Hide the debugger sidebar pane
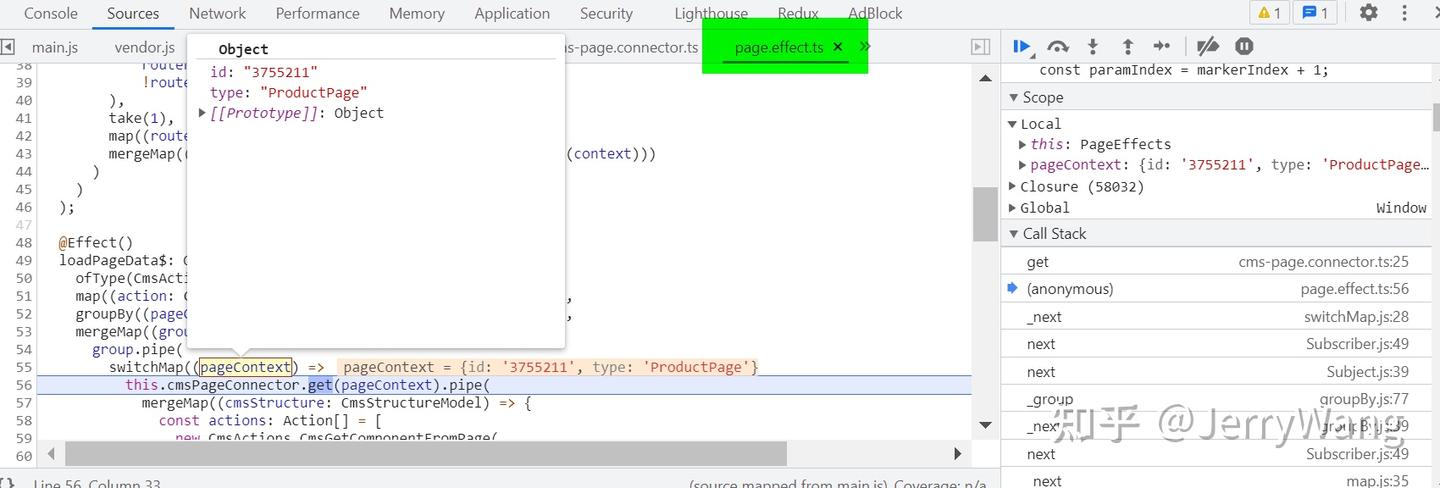Image resolution: width=1440 pixels, height=488 pixels. coord(981,47)
